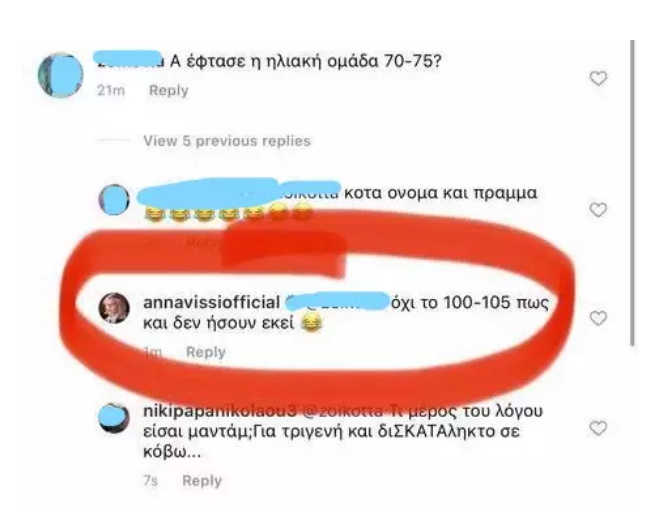Open the redacted username on the top comment

129,61
